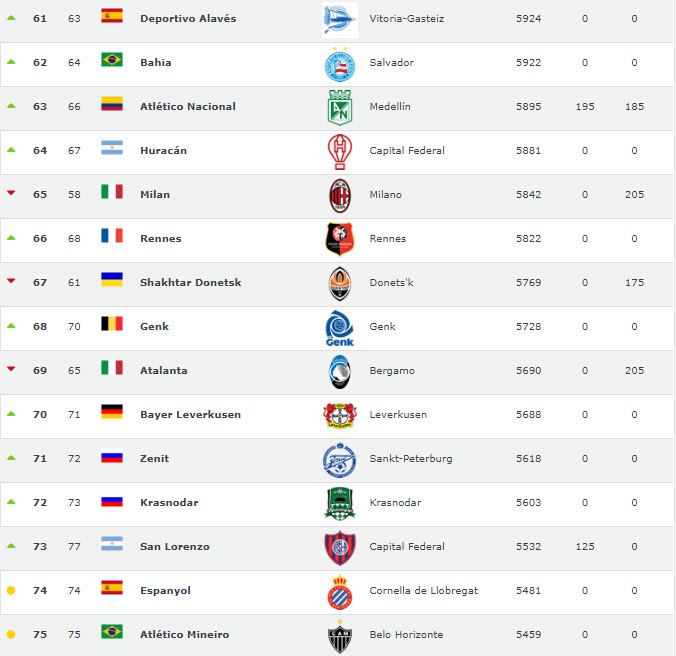Image resolution: width=676 pixels, height=656 pixels.
Task: Click the Bayer Leverkusen crest
Action: tap(340, 415)
